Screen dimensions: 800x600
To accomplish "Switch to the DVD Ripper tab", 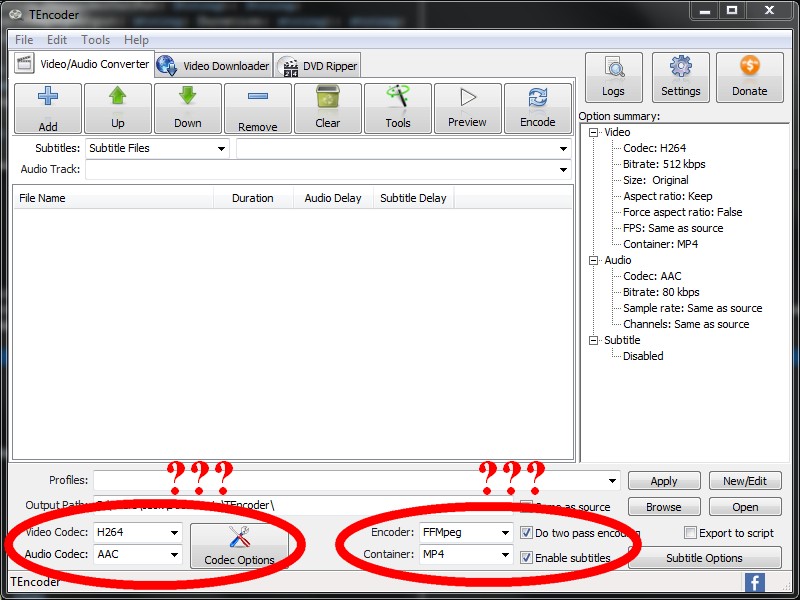I will (x=318, y=66).
